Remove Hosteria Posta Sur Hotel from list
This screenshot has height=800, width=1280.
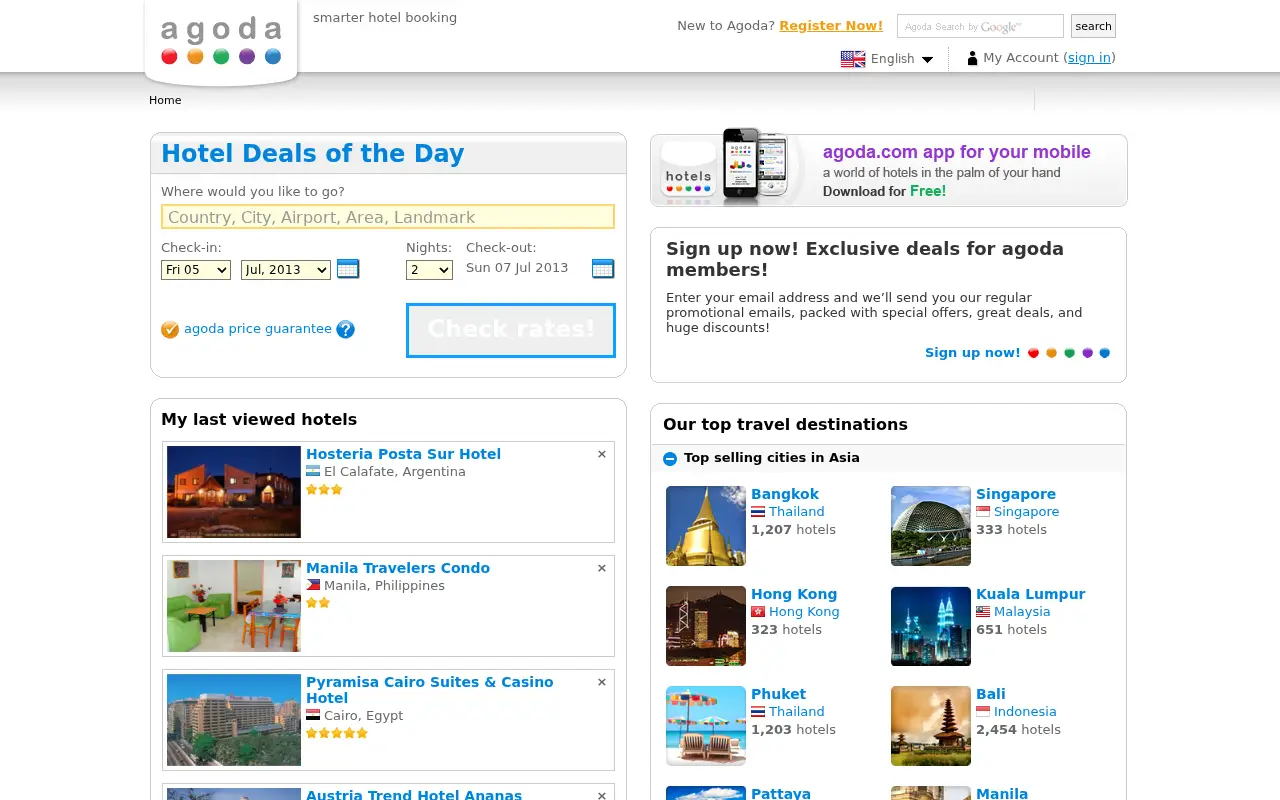pos(602,454)
